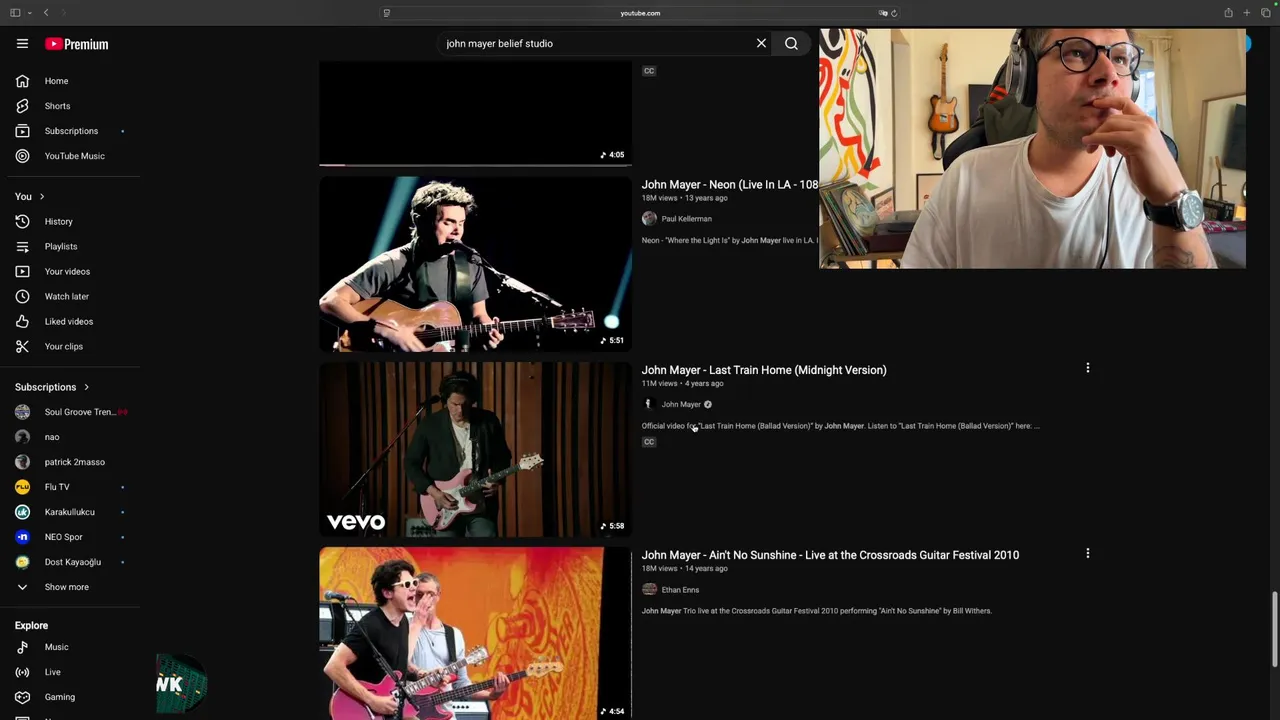Click John Mayer - Neon (Live In LA title
The image size is (1280, 720).
[x=729, y=185]
